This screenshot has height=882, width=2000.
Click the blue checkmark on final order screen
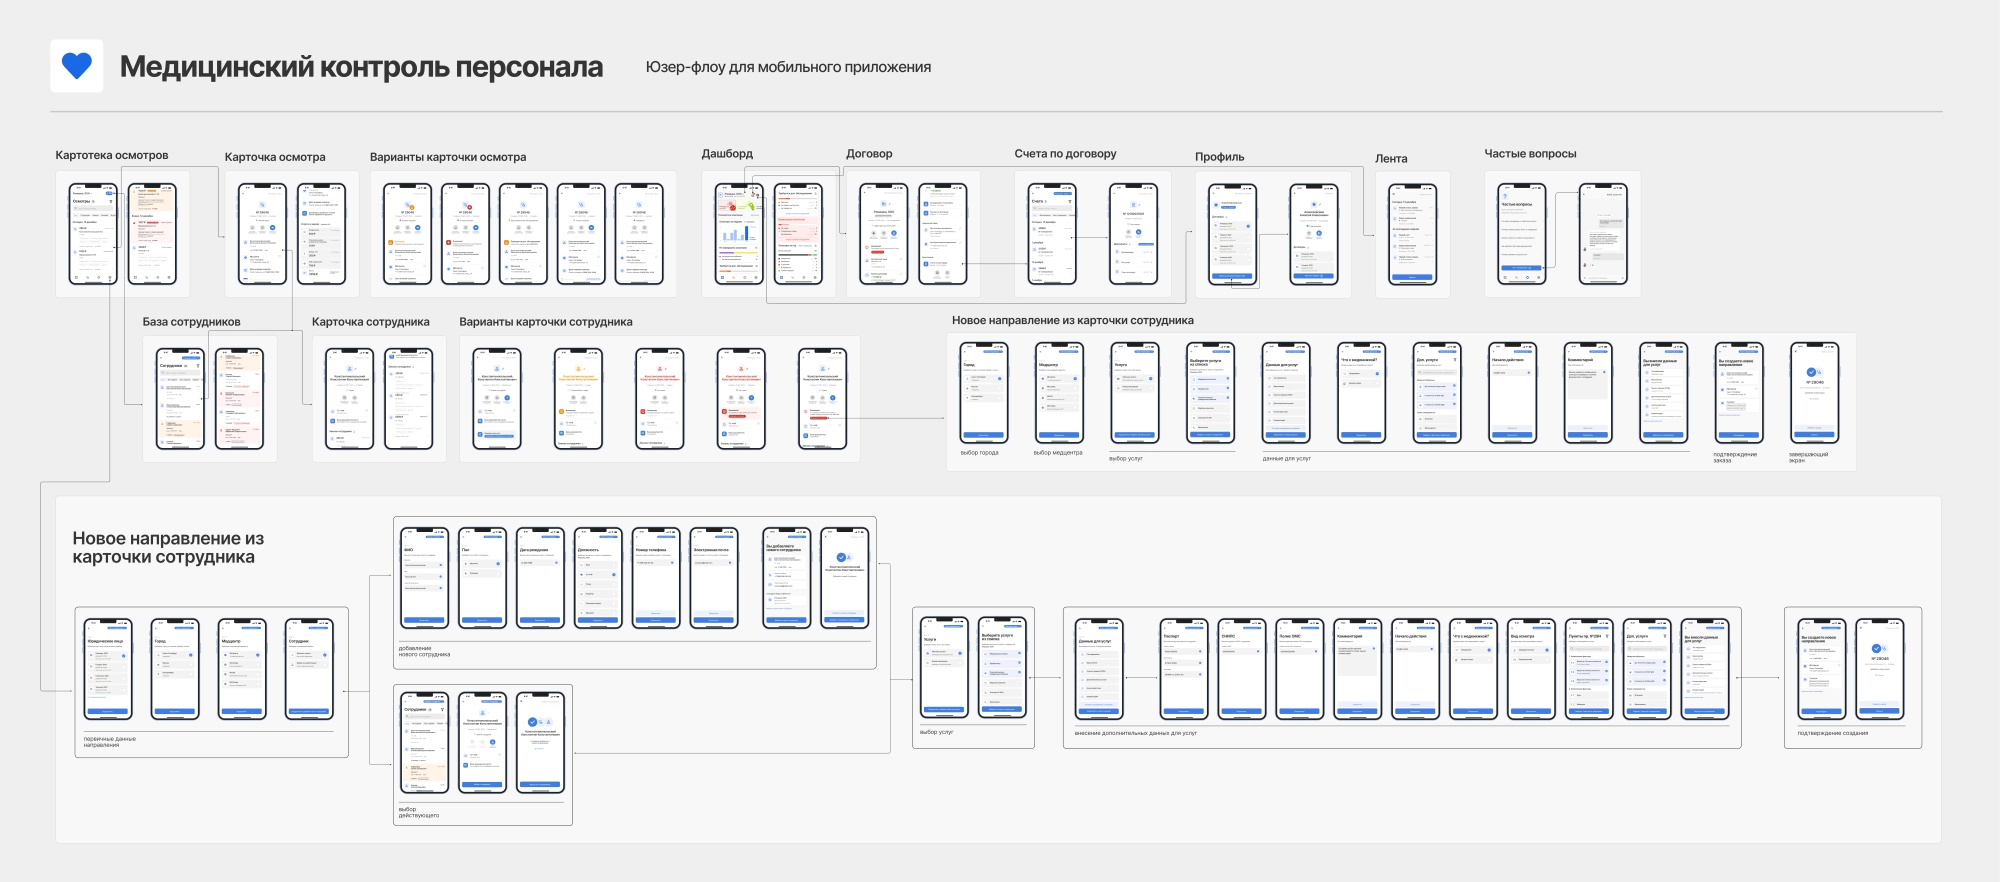1813,372
